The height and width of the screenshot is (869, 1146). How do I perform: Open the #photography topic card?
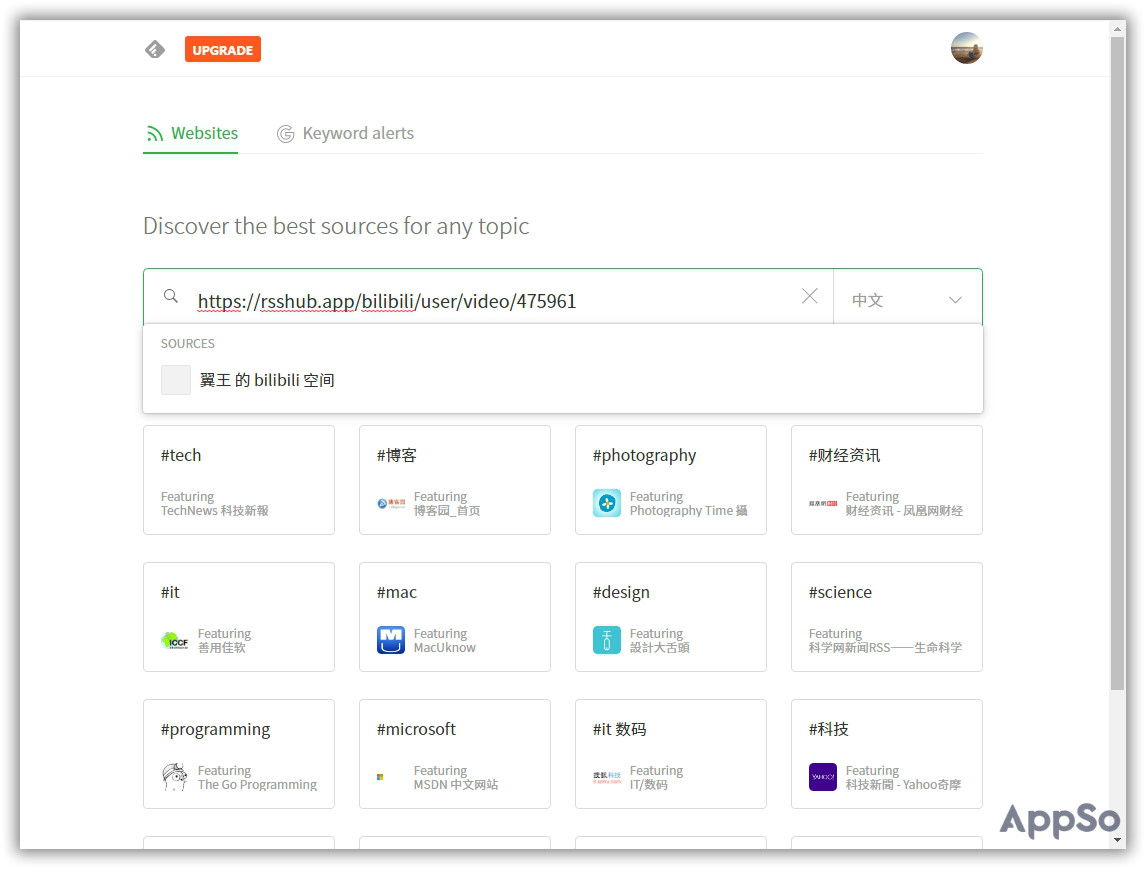671,480
